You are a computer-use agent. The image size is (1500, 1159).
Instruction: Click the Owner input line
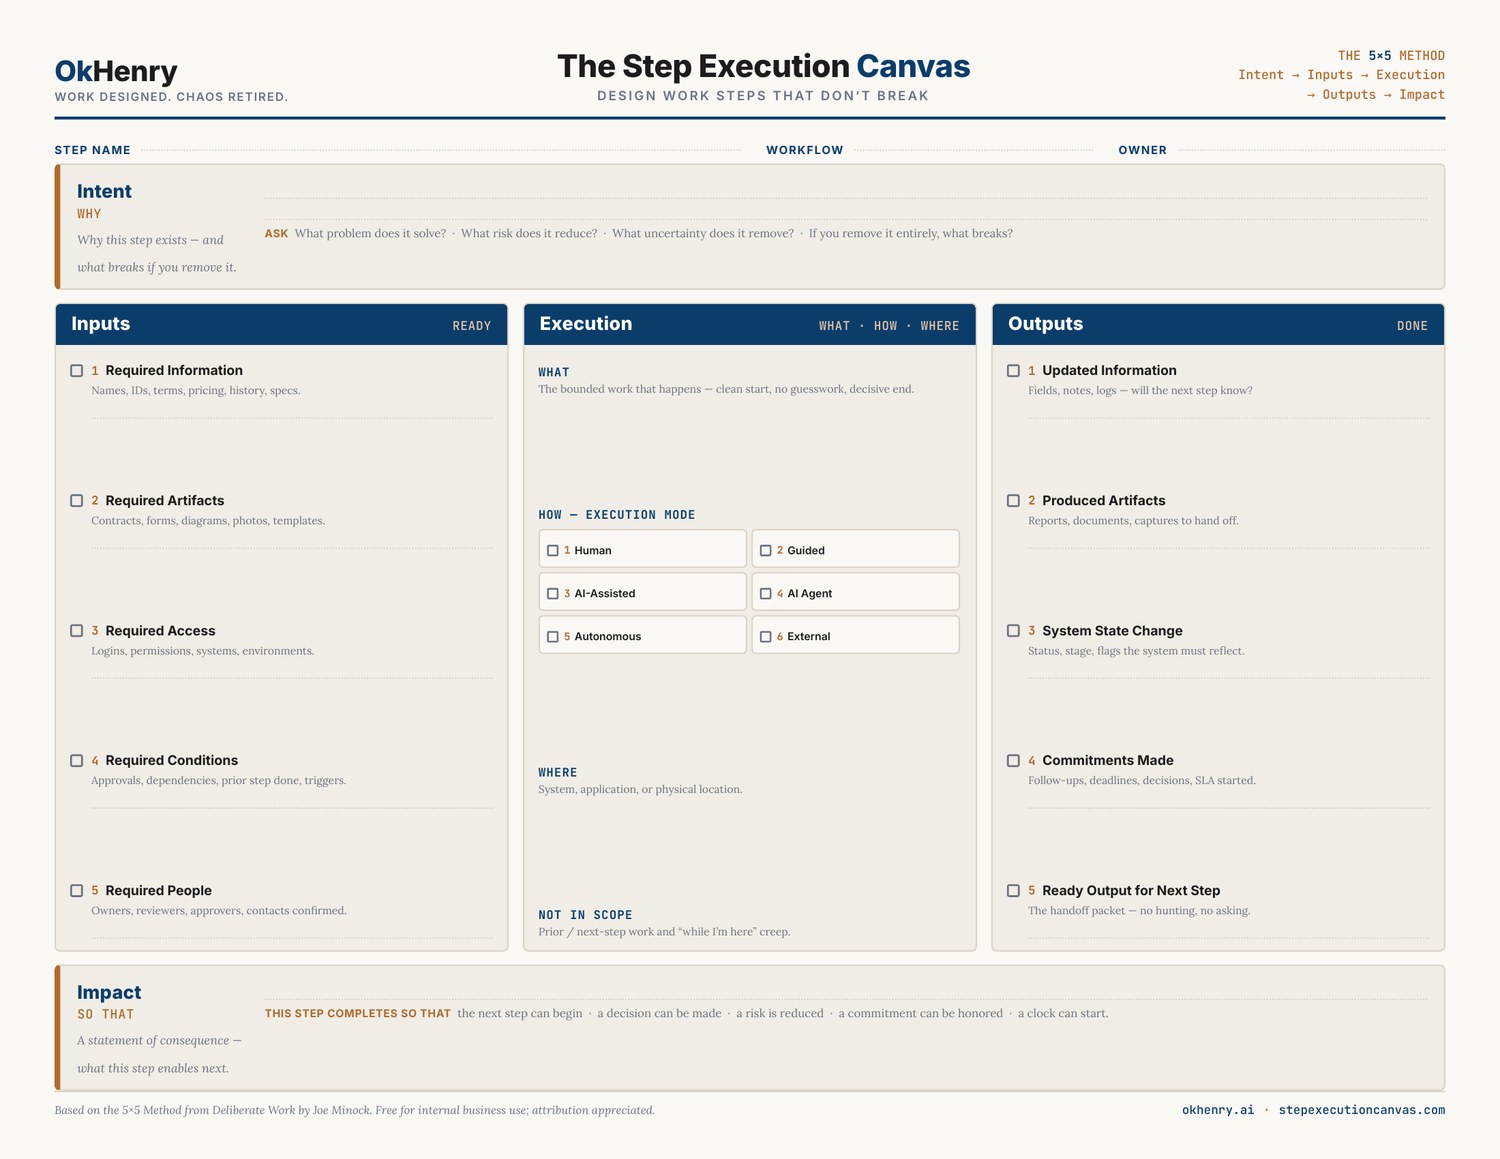pos(1311,150)
